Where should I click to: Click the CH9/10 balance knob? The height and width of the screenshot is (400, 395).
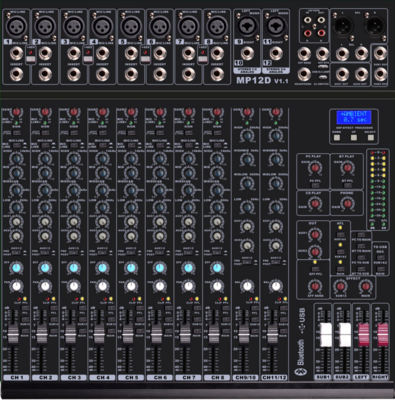tap(247, 286)
